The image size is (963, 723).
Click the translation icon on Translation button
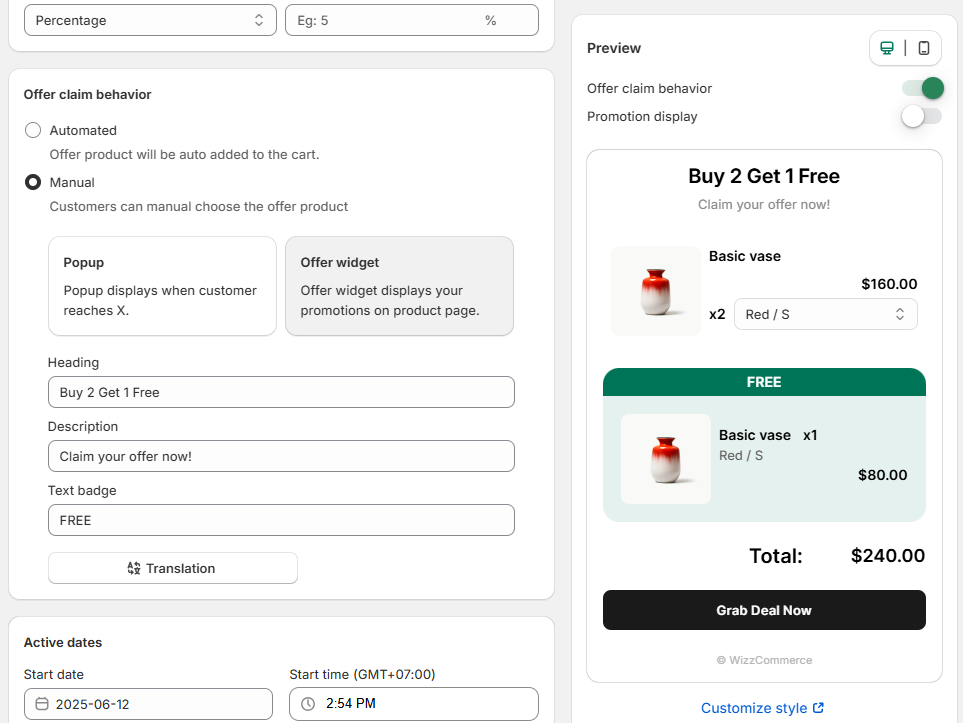(134, 568)
